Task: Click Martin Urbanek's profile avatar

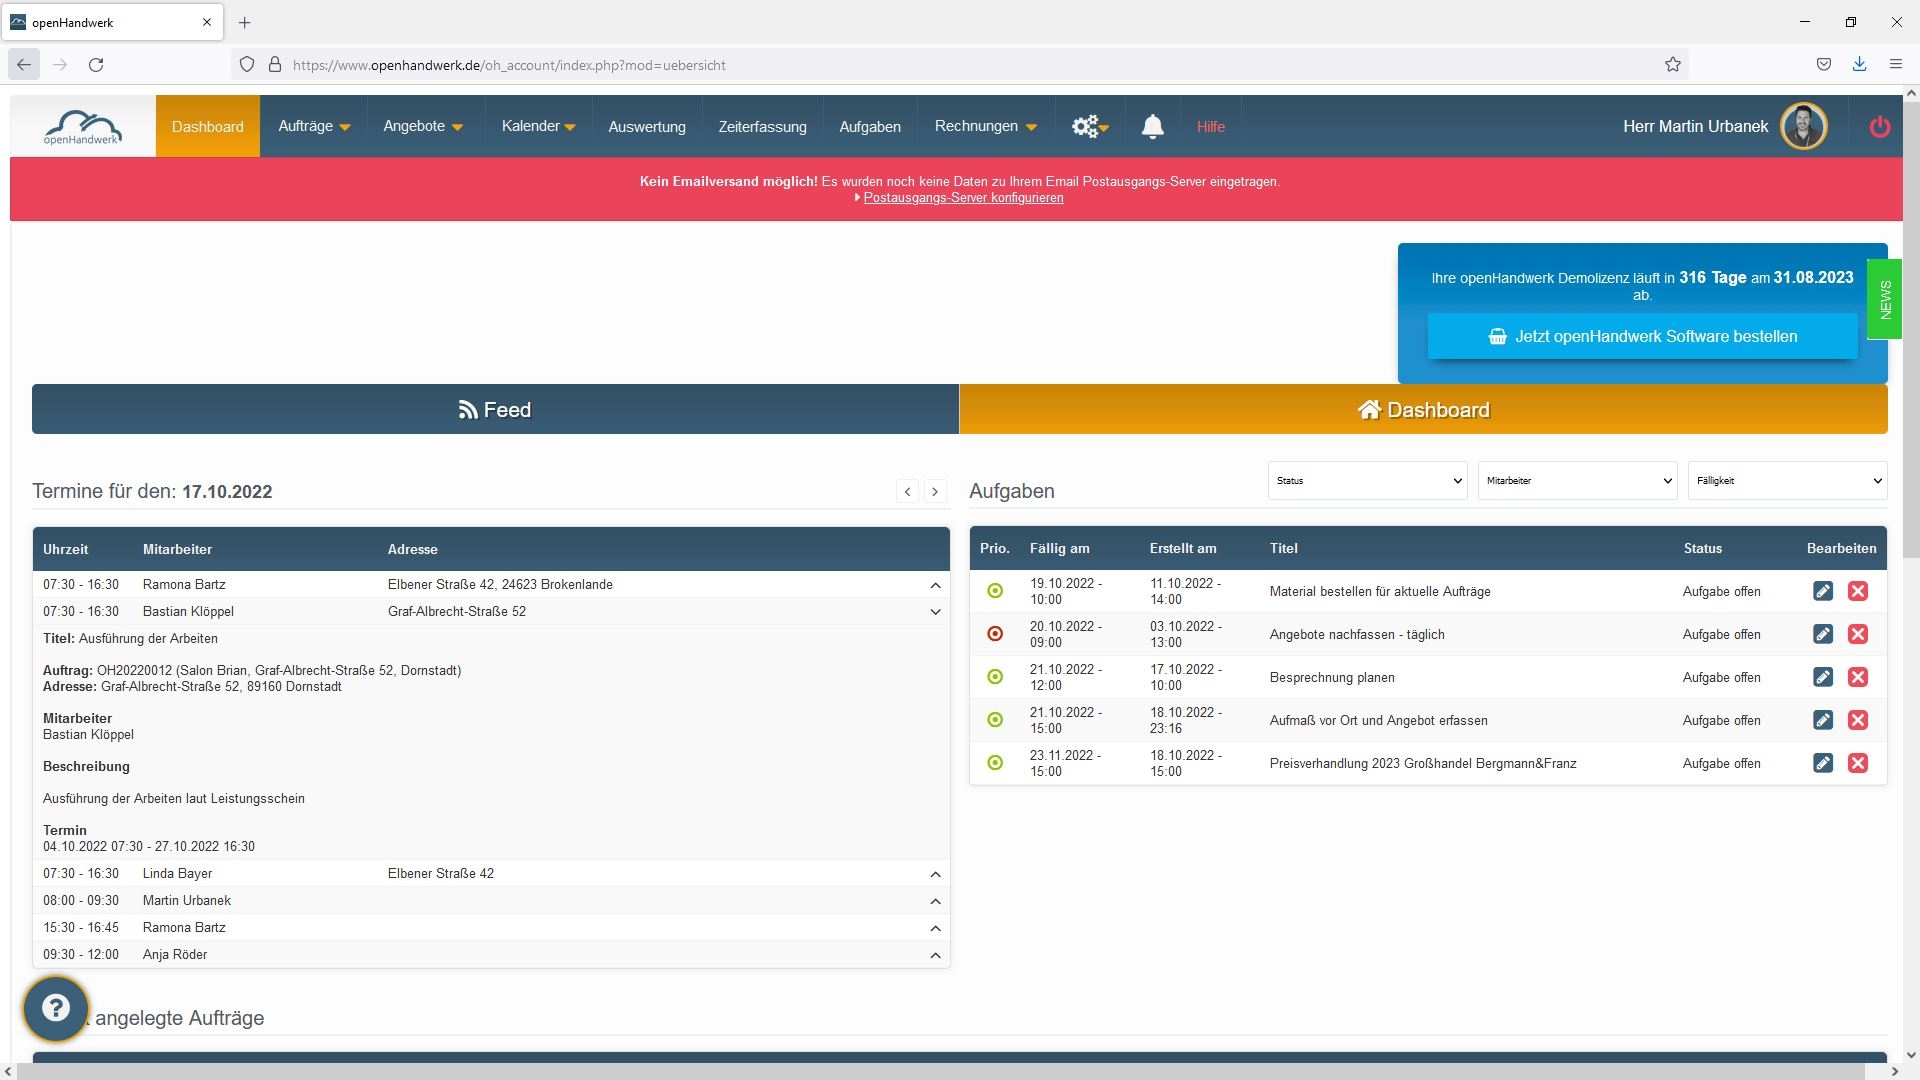Action: (x=1803, y=126)
